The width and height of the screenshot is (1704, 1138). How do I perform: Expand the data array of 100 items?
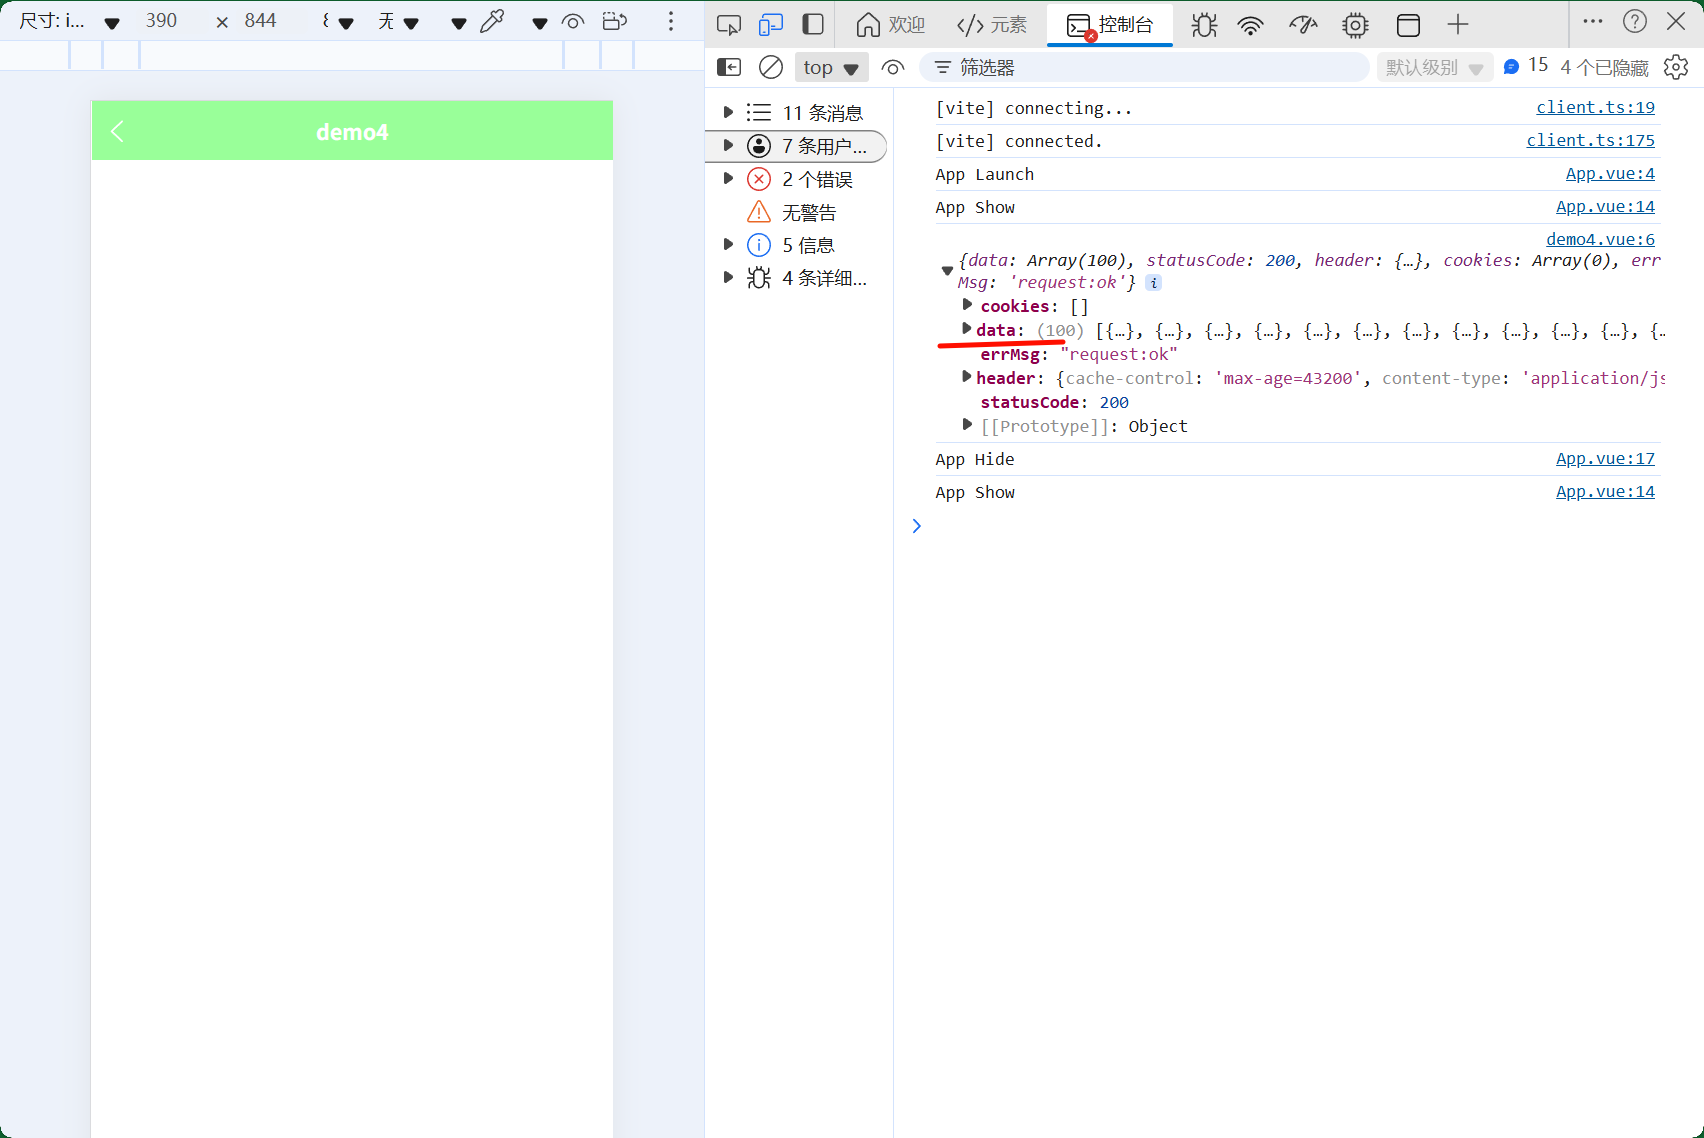point(966,329)
